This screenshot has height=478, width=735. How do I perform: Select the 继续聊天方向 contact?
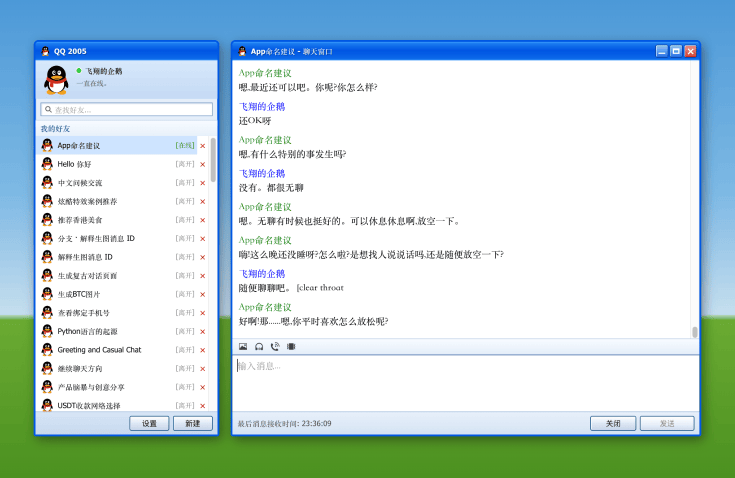click(x=116, y=368)
